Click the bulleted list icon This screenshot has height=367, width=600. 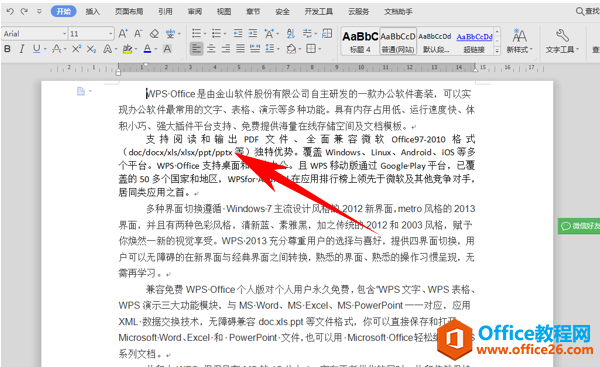[196, 34]
